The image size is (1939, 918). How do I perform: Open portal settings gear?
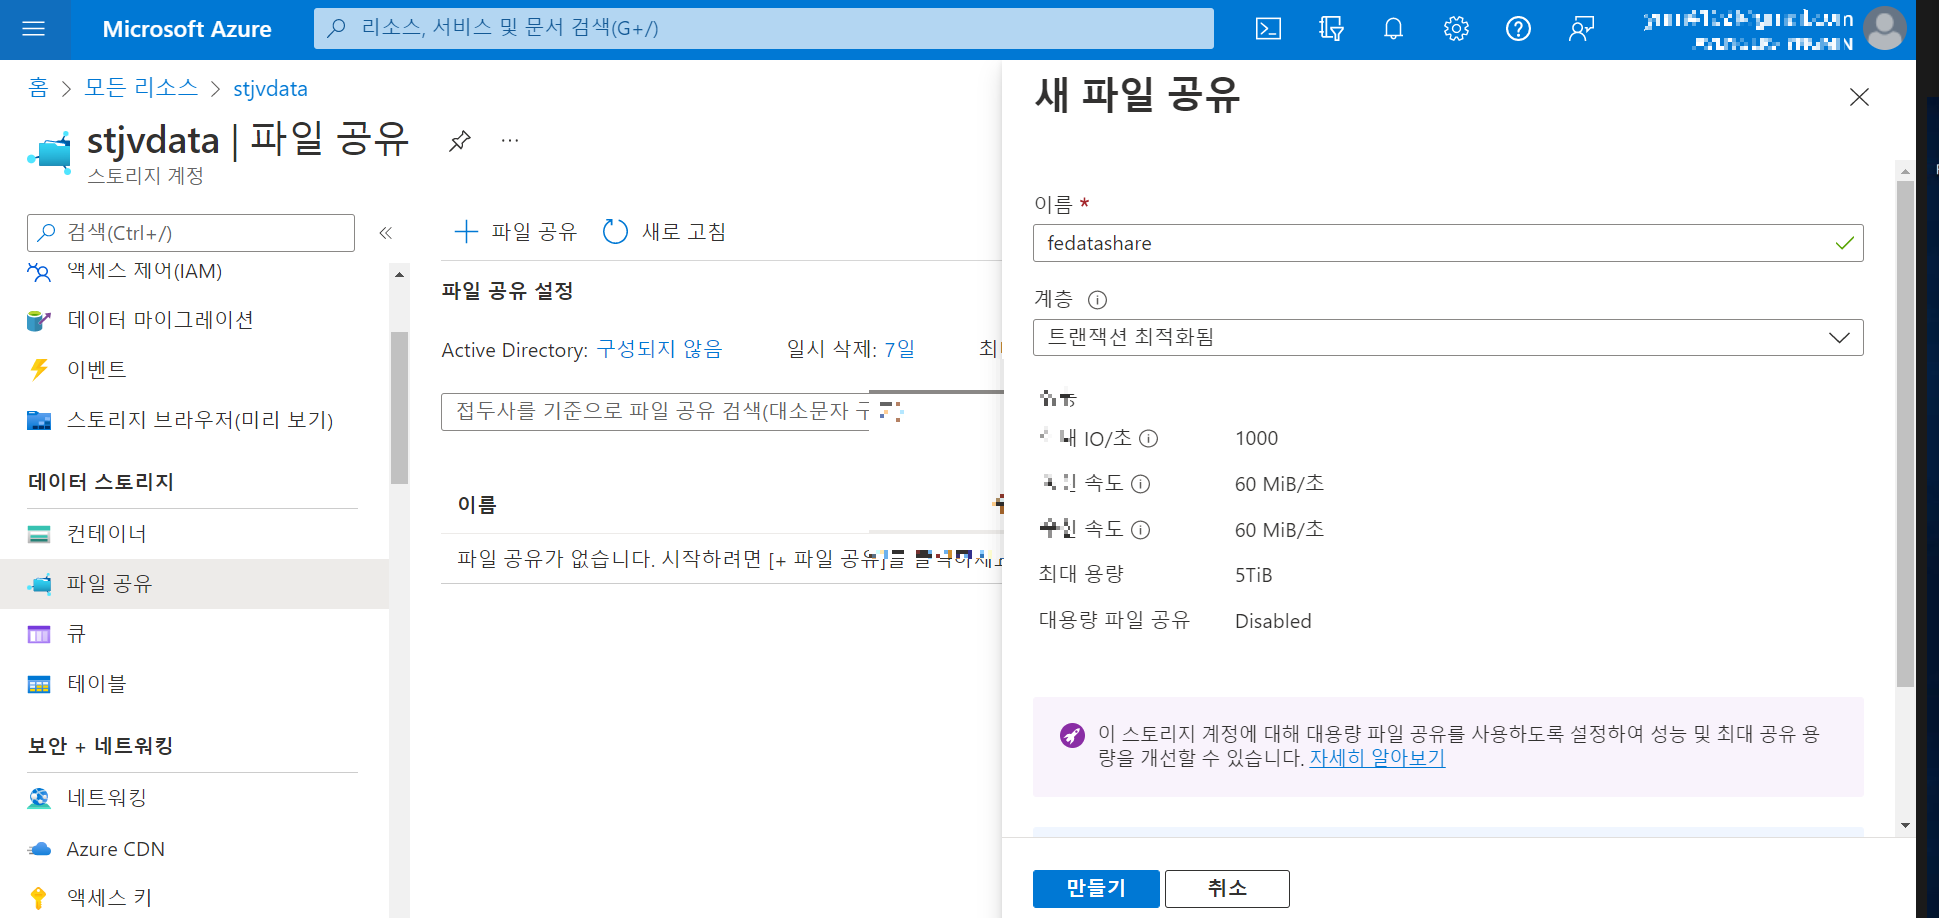coord(1456,29)
